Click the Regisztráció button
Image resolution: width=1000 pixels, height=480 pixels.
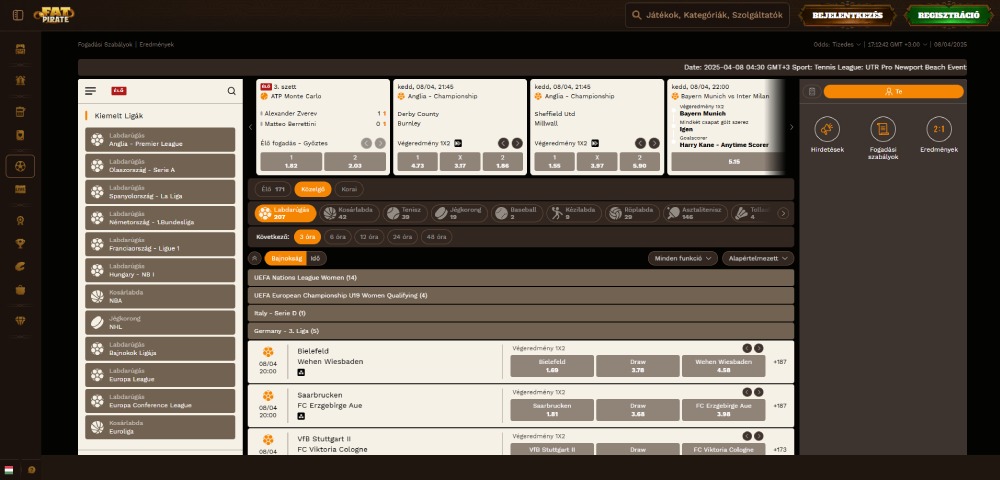[948, 15]
